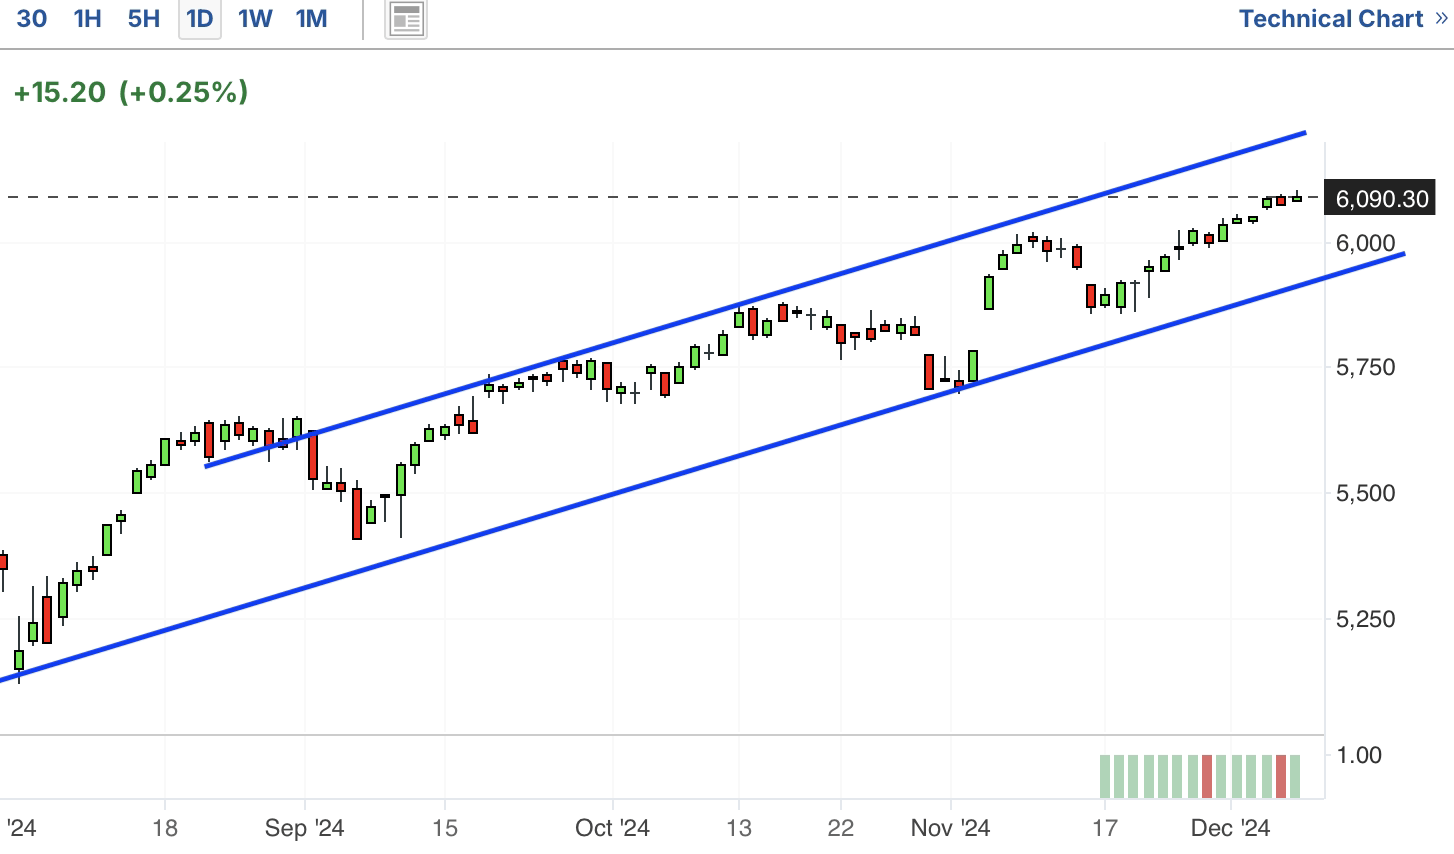Click the +15.20 (+0.25%) change value
Screen dimensions: 1454x854
coord(131,92)
